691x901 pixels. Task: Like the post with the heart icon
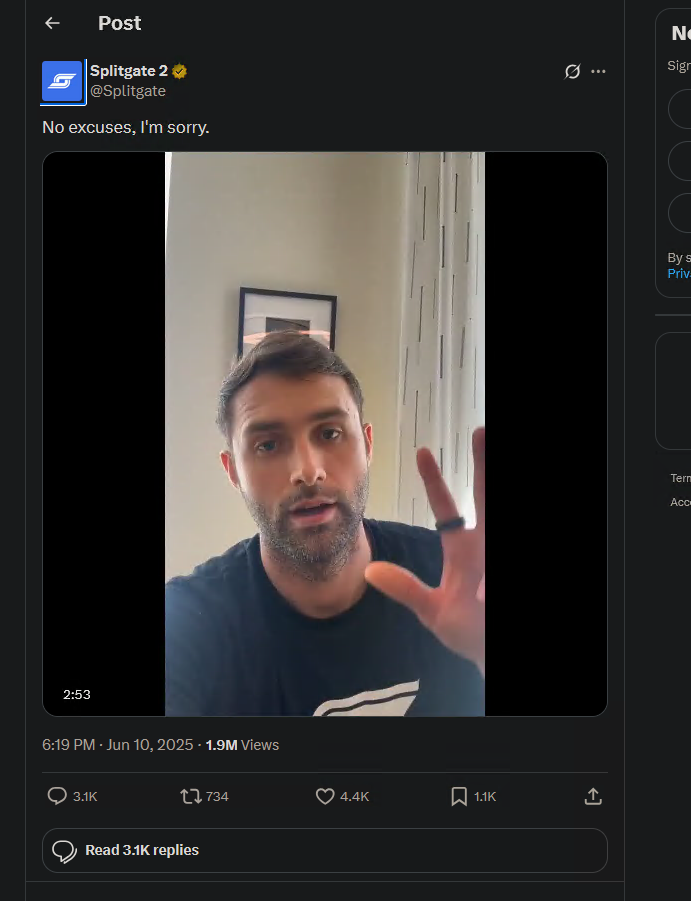point(325,796)
